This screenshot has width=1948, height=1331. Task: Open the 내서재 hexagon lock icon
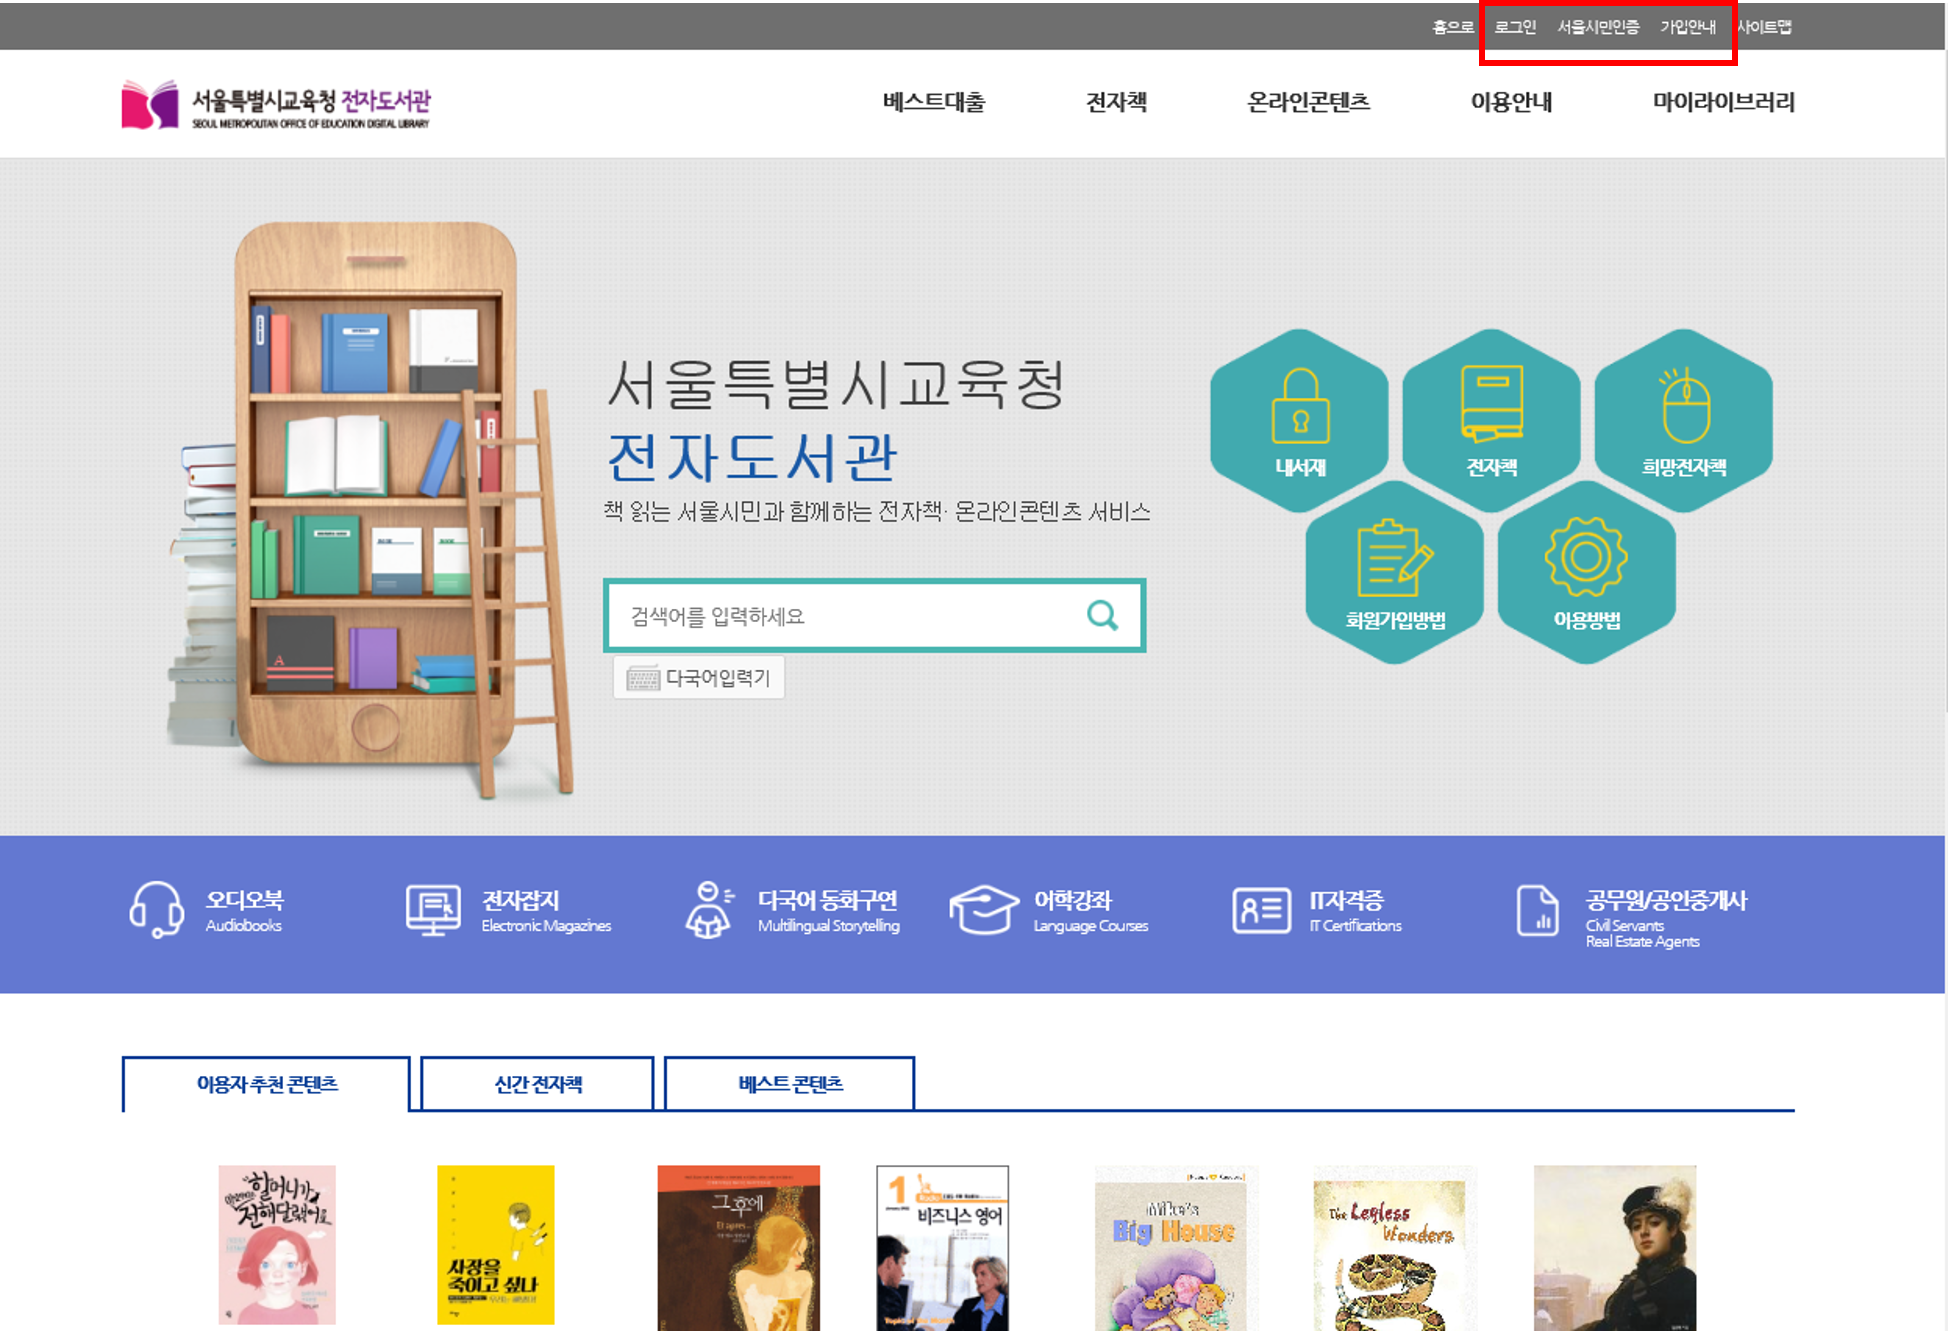click(1299, 407)
